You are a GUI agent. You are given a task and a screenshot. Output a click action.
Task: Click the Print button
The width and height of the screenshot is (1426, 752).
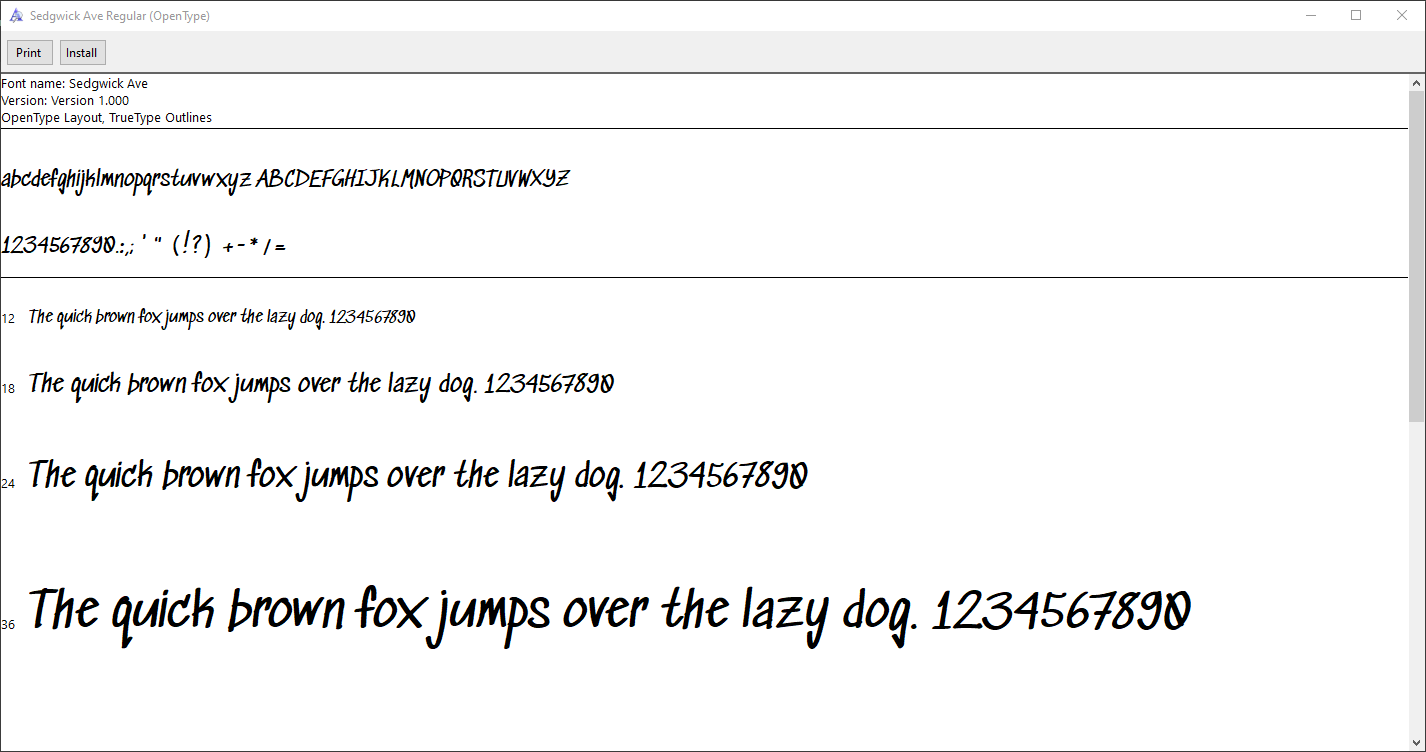point(29,53)
